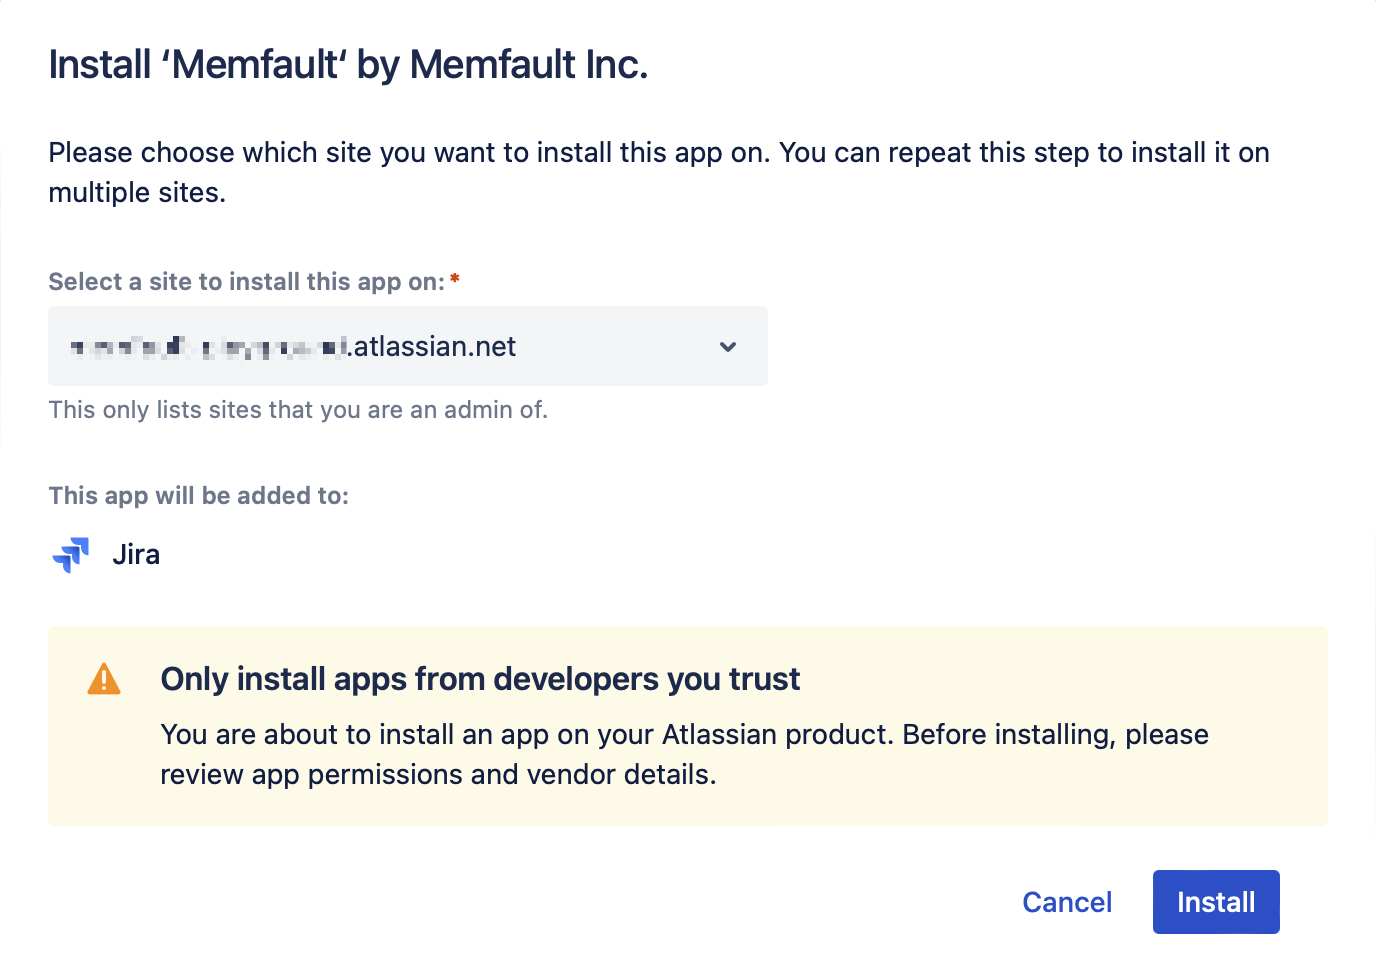Click the 'Jira' text label

[136, 554]
